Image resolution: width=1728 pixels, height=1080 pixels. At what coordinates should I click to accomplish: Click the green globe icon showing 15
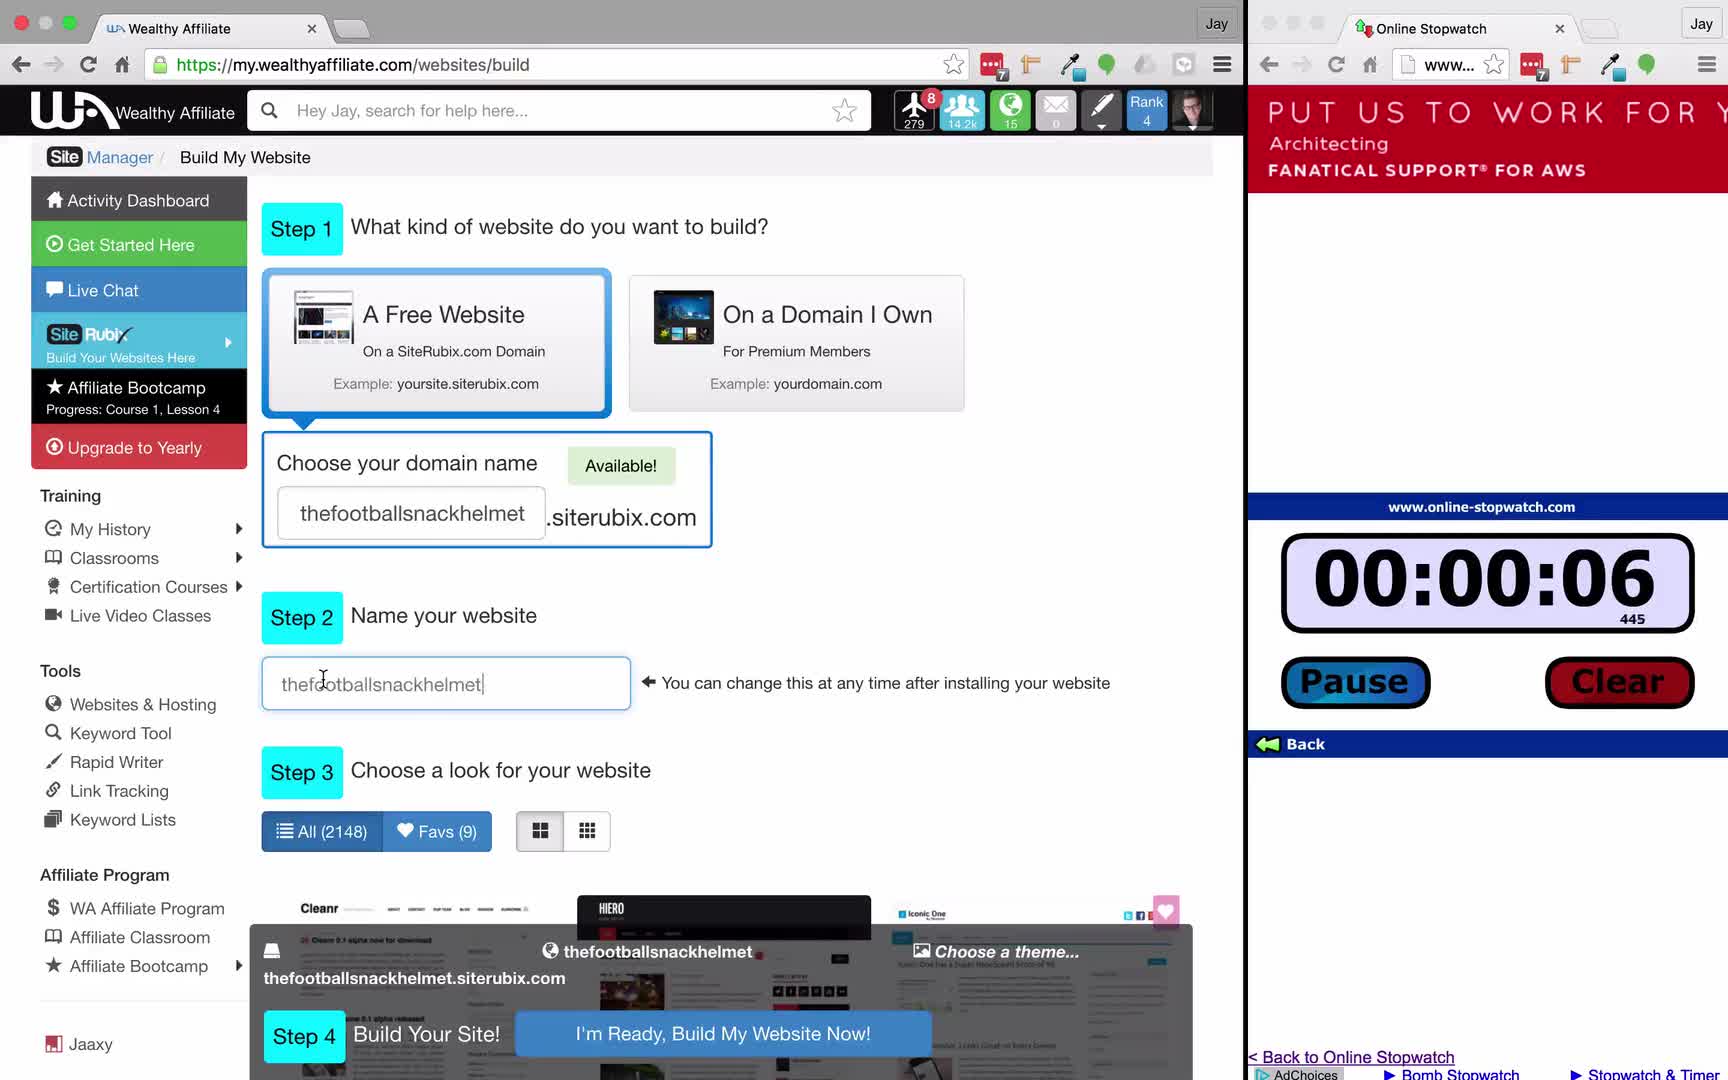[x=1010, y=110]
